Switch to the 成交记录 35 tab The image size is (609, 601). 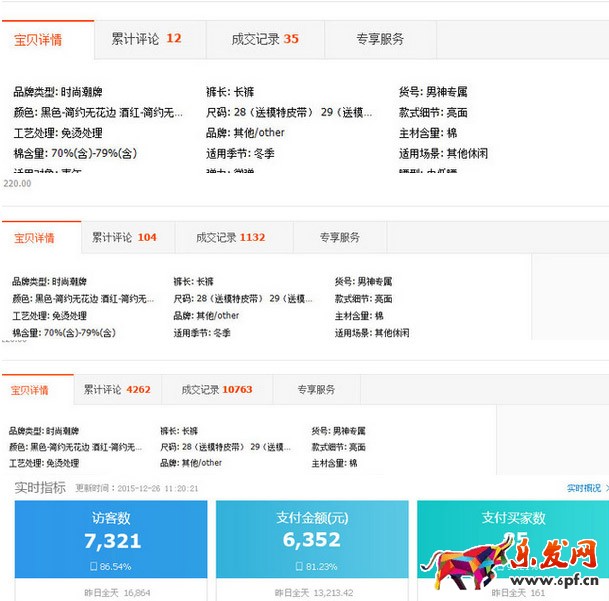[x=264, y=39]
